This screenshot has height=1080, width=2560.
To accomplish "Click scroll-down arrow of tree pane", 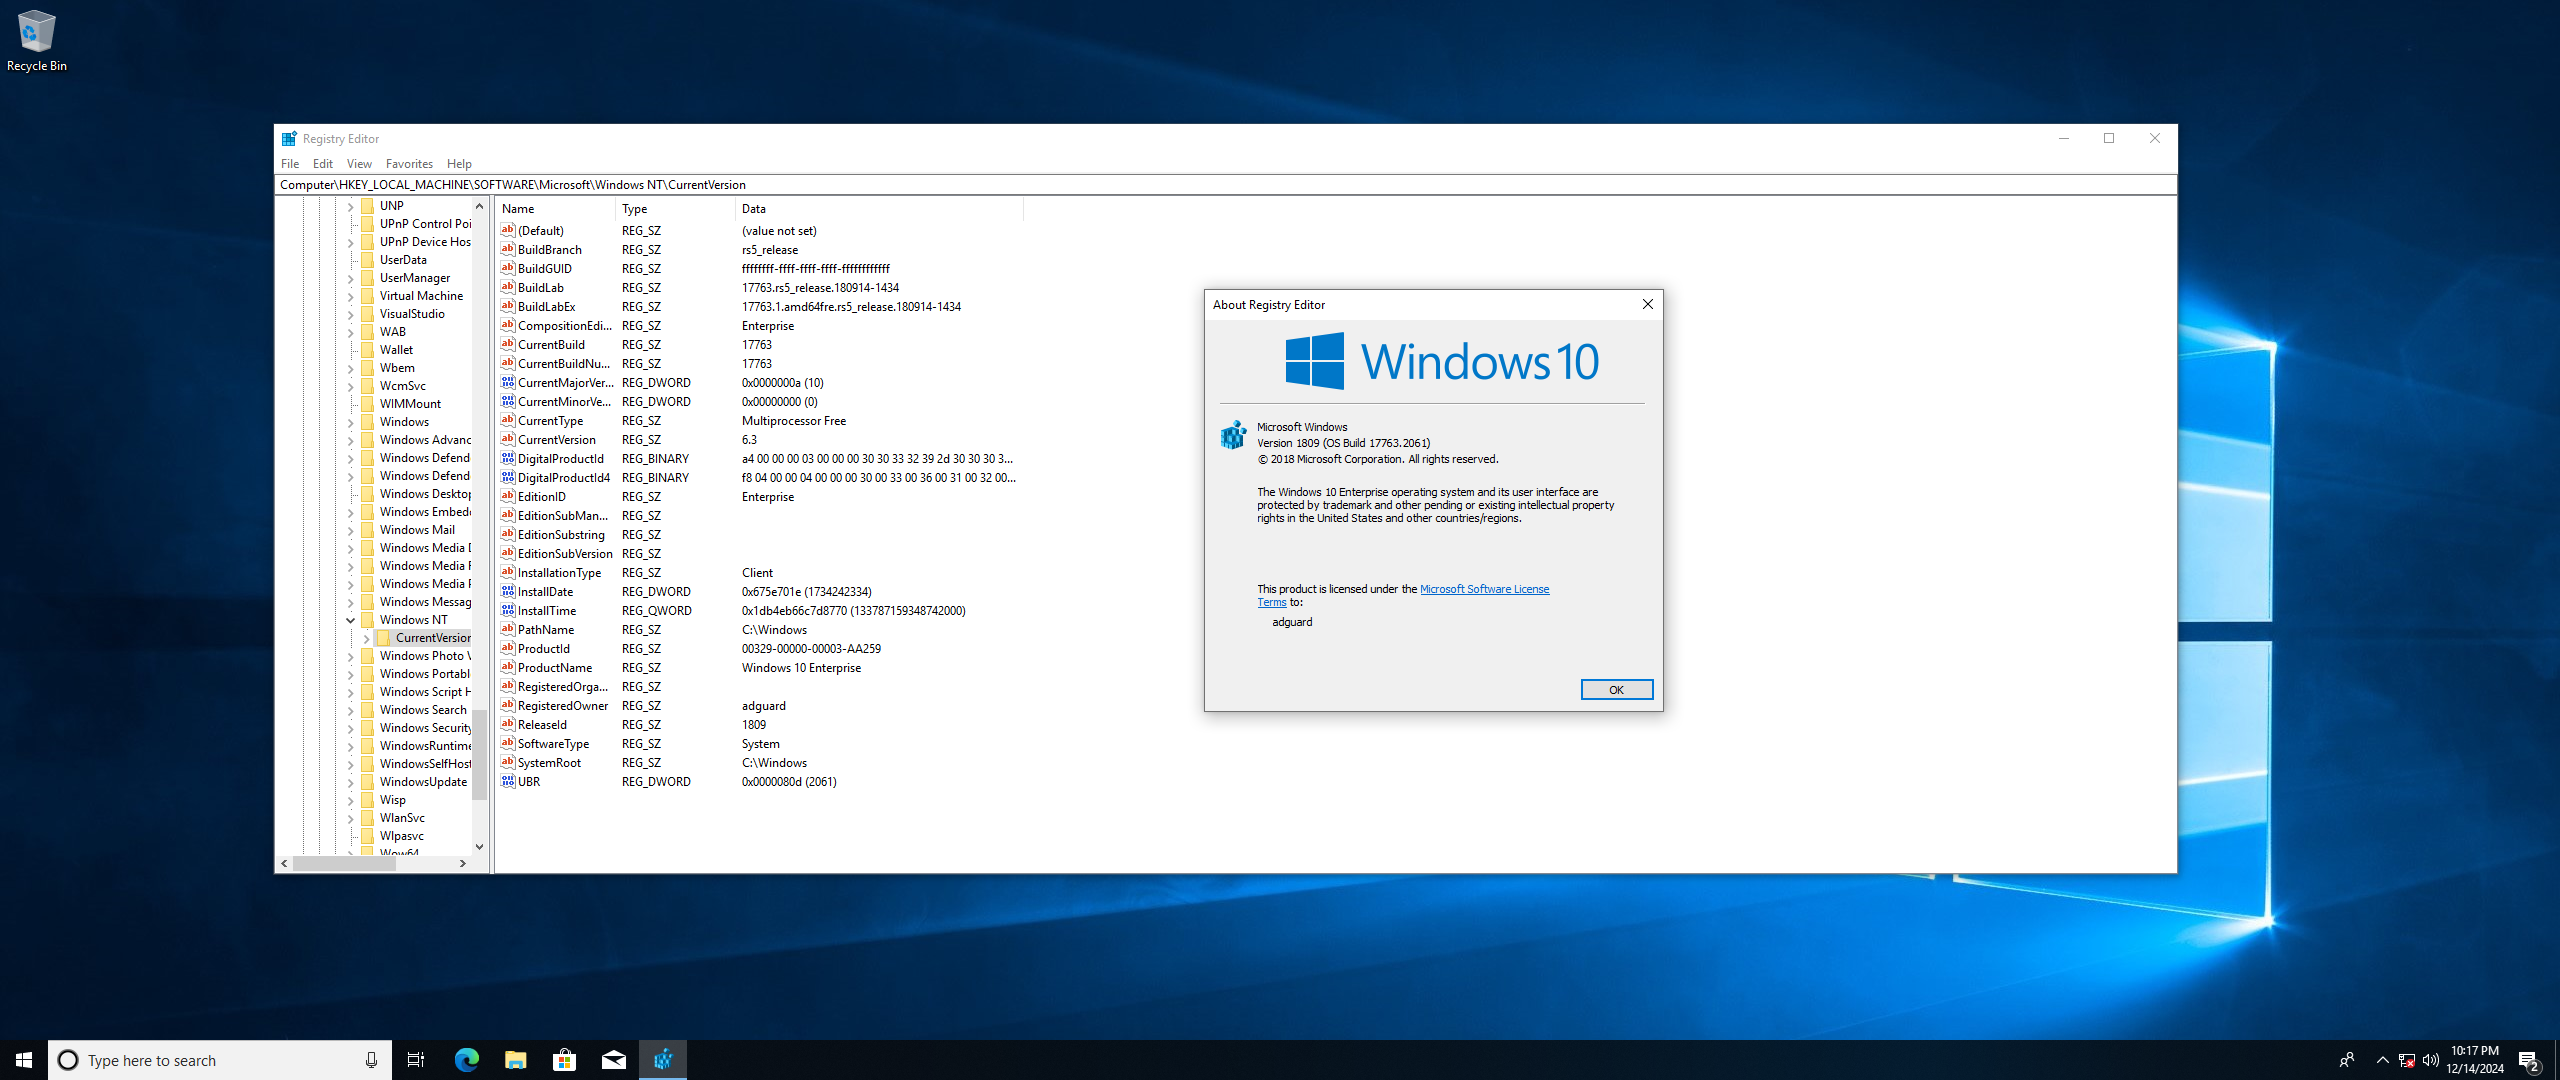I will (x=479, y=846).
